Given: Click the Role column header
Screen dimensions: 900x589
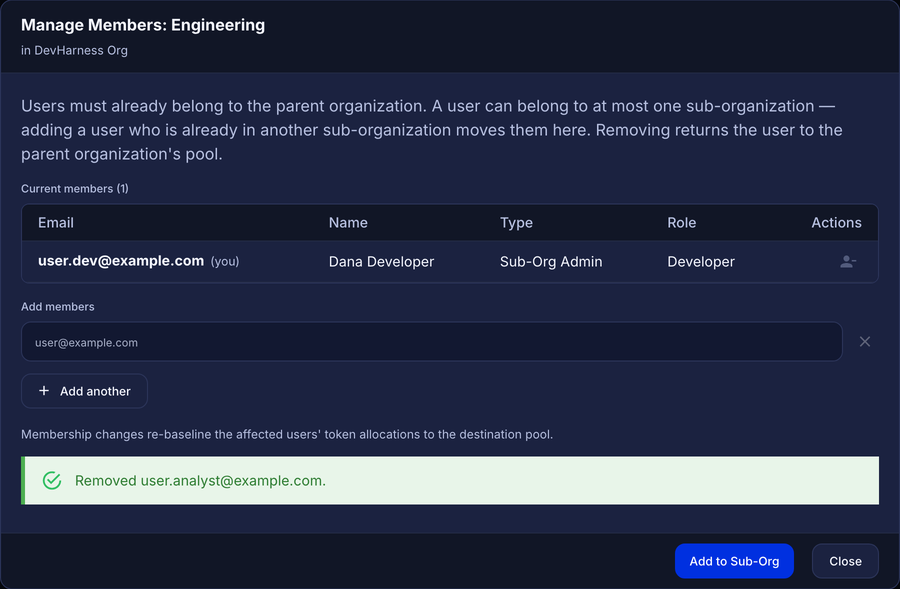Looking at the screenshot, I should pos(681,223).
